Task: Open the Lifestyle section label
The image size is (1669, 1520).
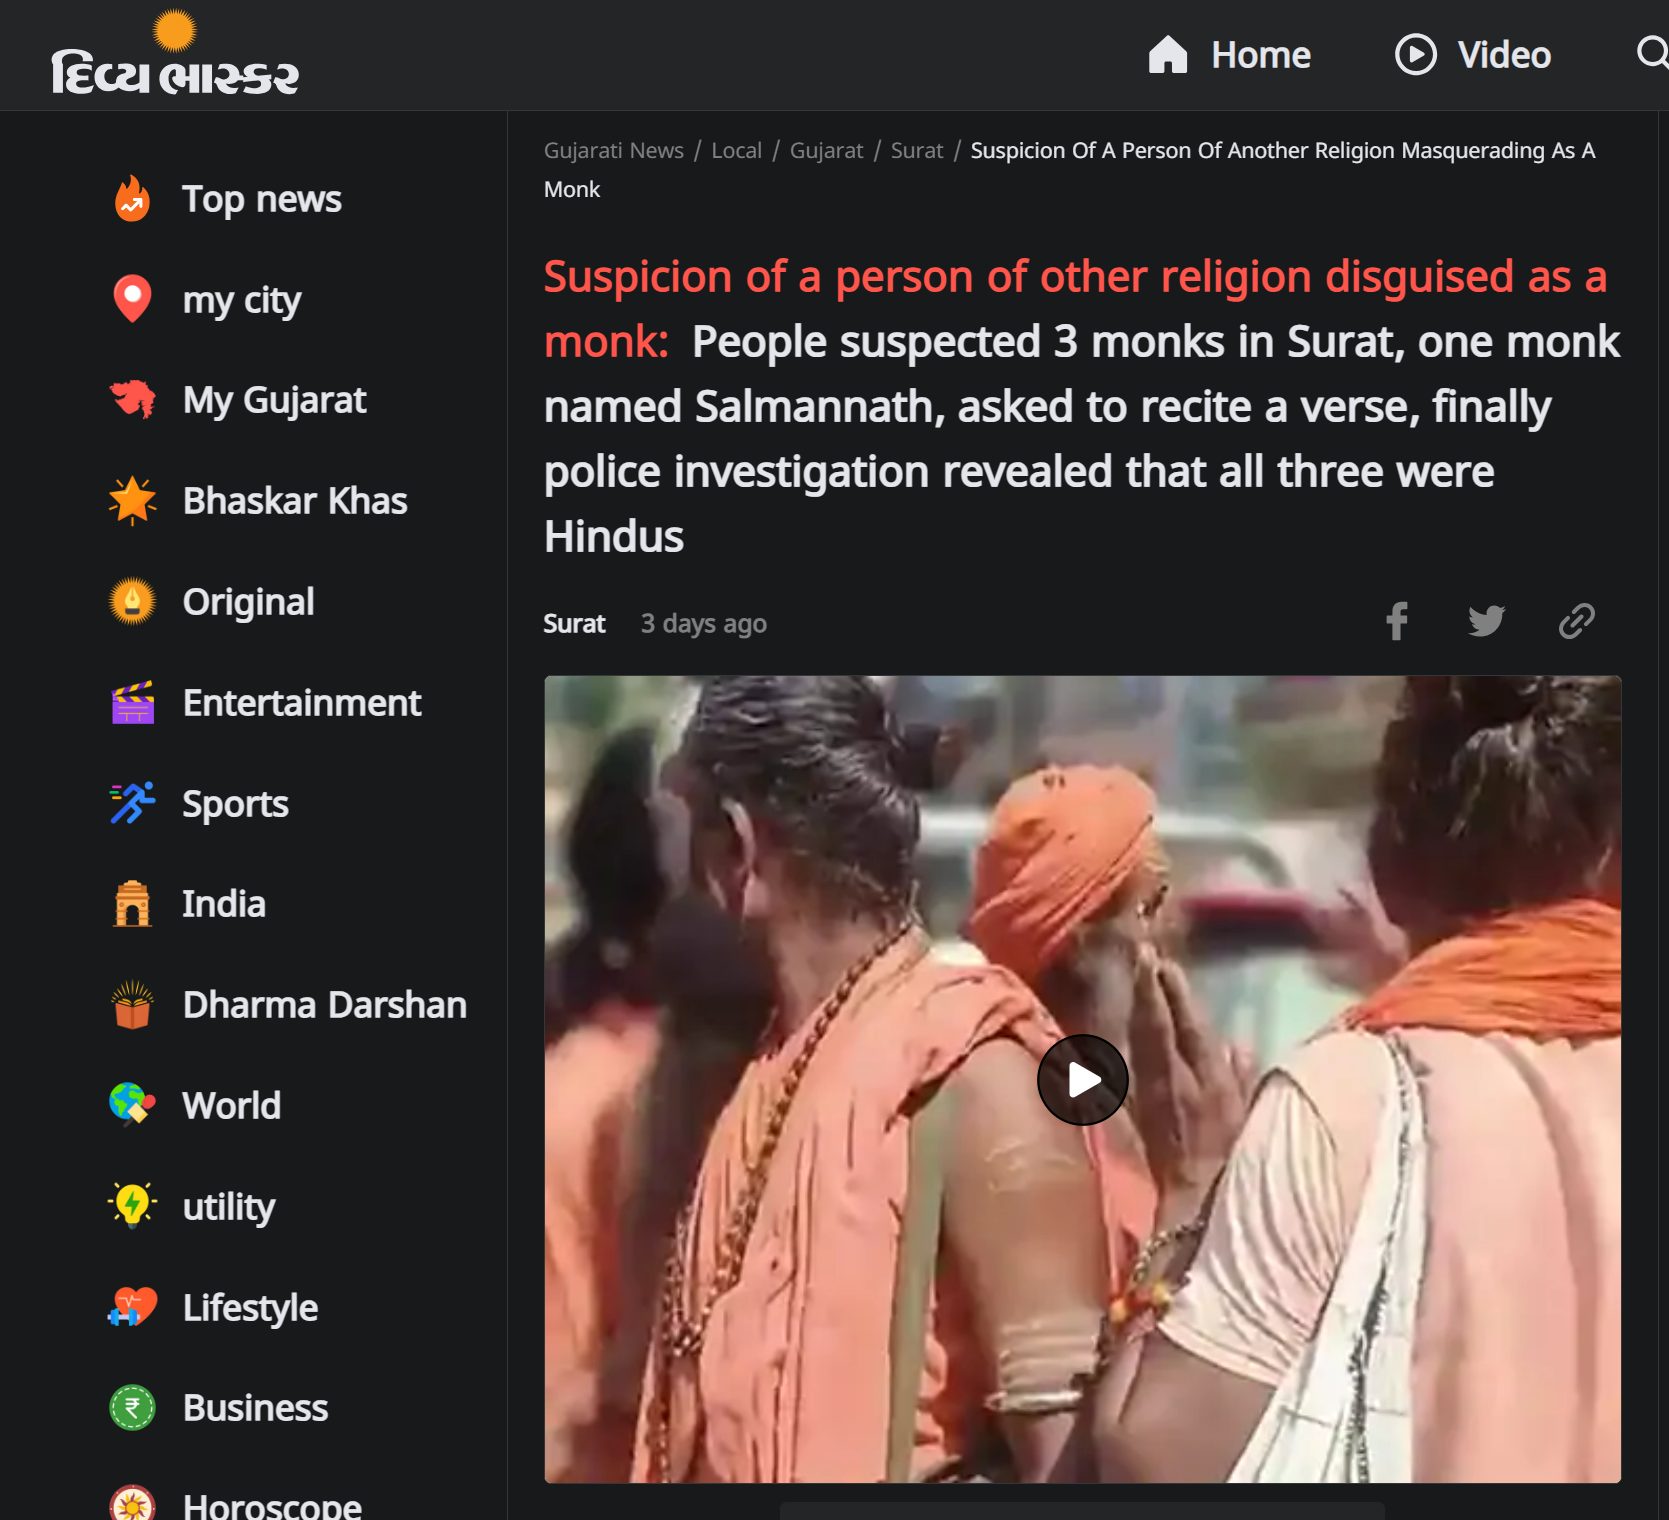Action: point(250,1308)
